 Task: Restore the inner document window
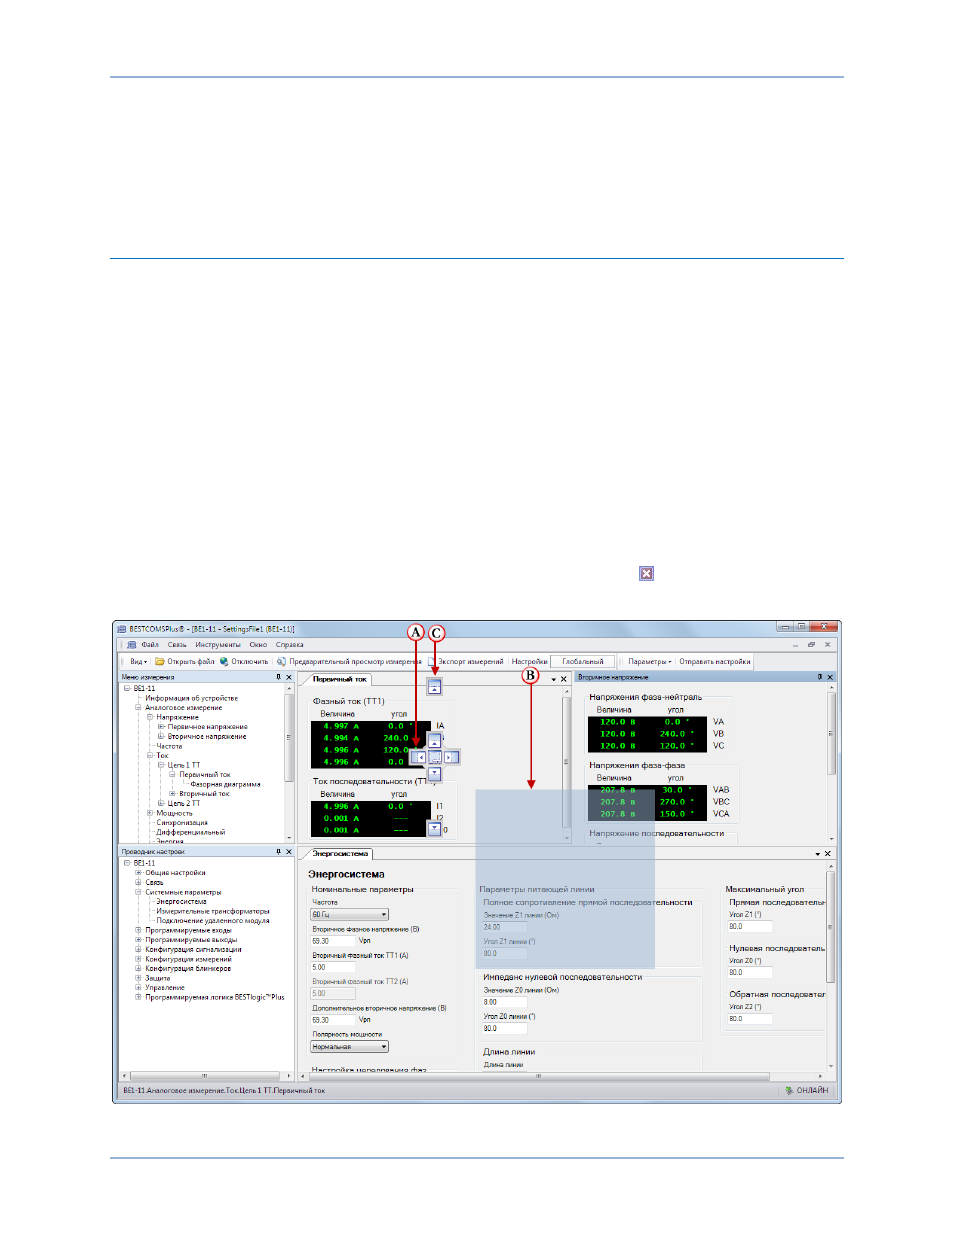[x=811, y=645]
